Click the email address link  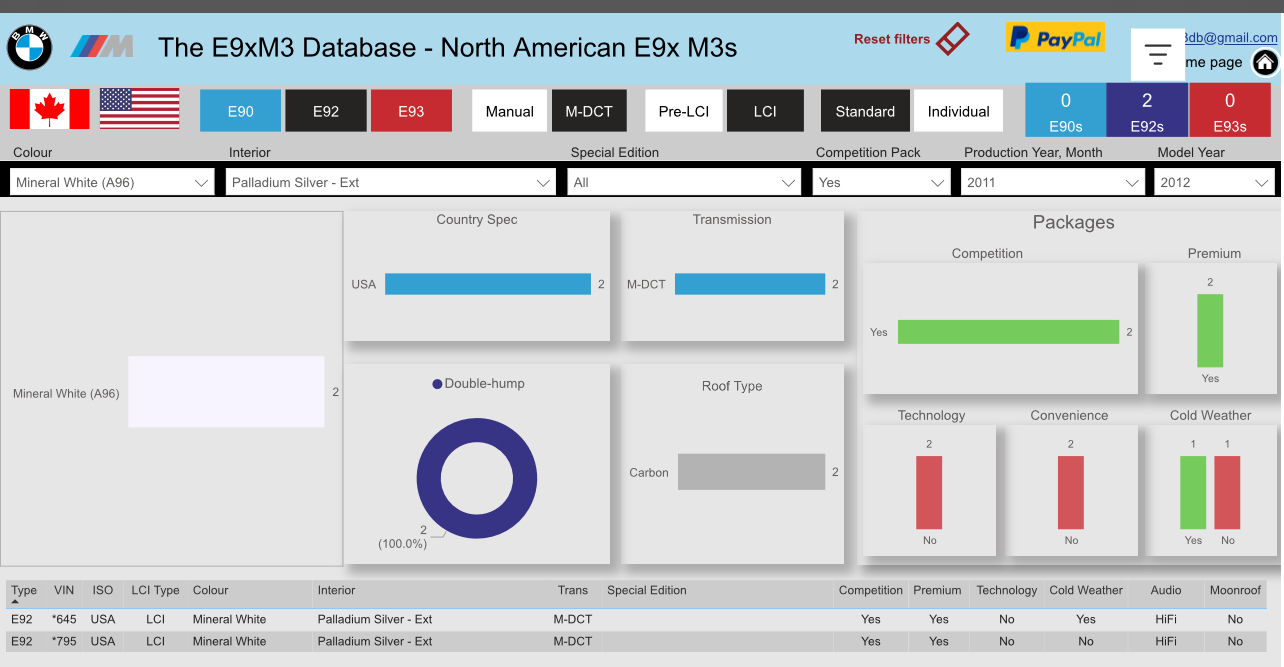1230,37
